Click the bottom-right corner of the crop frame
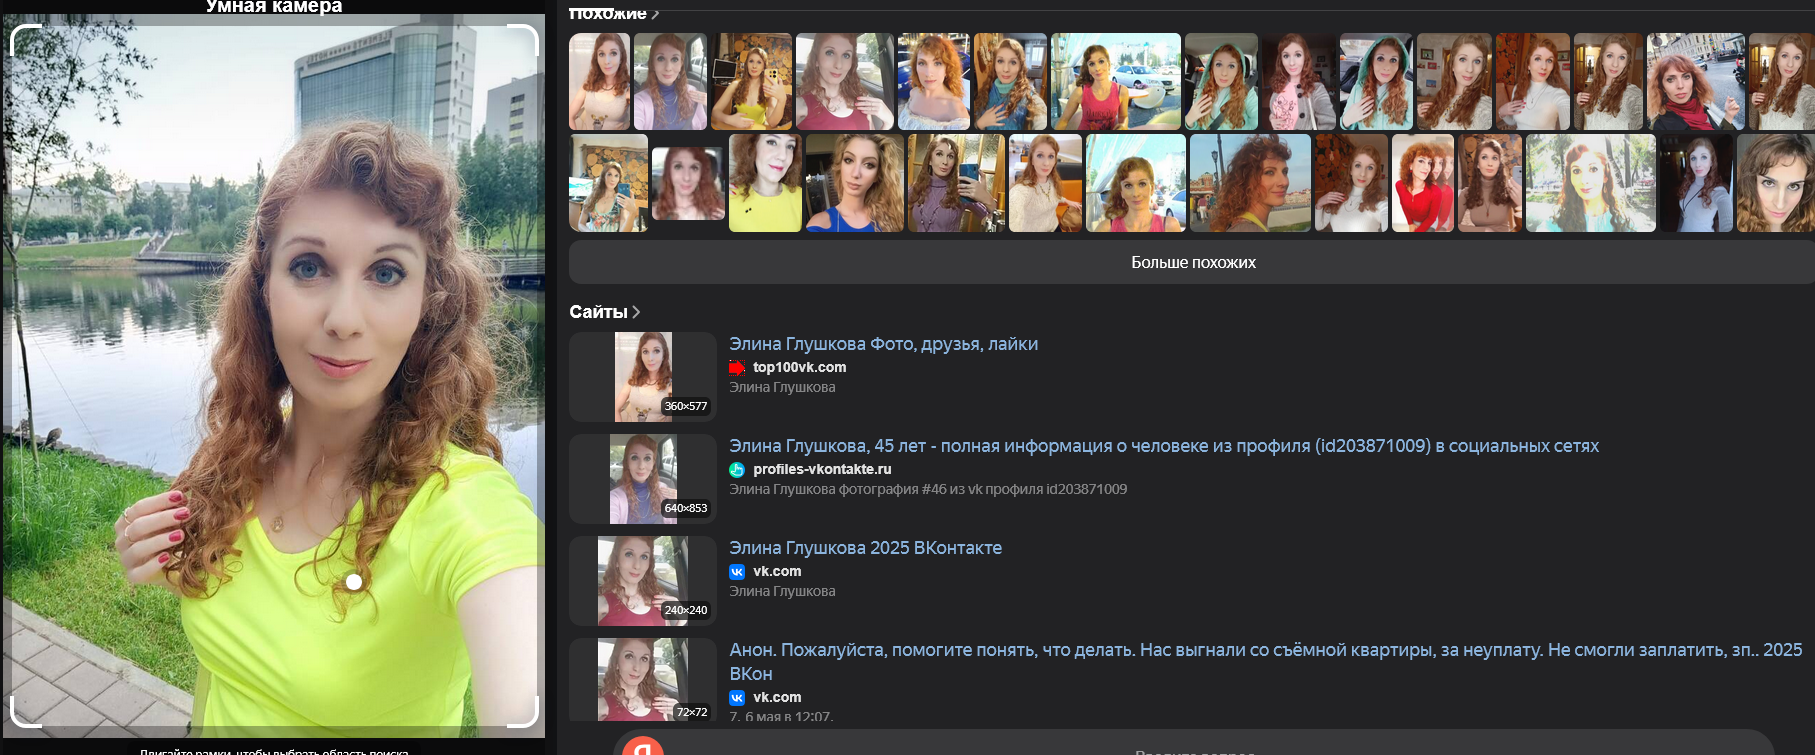Screen dimensions: 1815x755 524,712
